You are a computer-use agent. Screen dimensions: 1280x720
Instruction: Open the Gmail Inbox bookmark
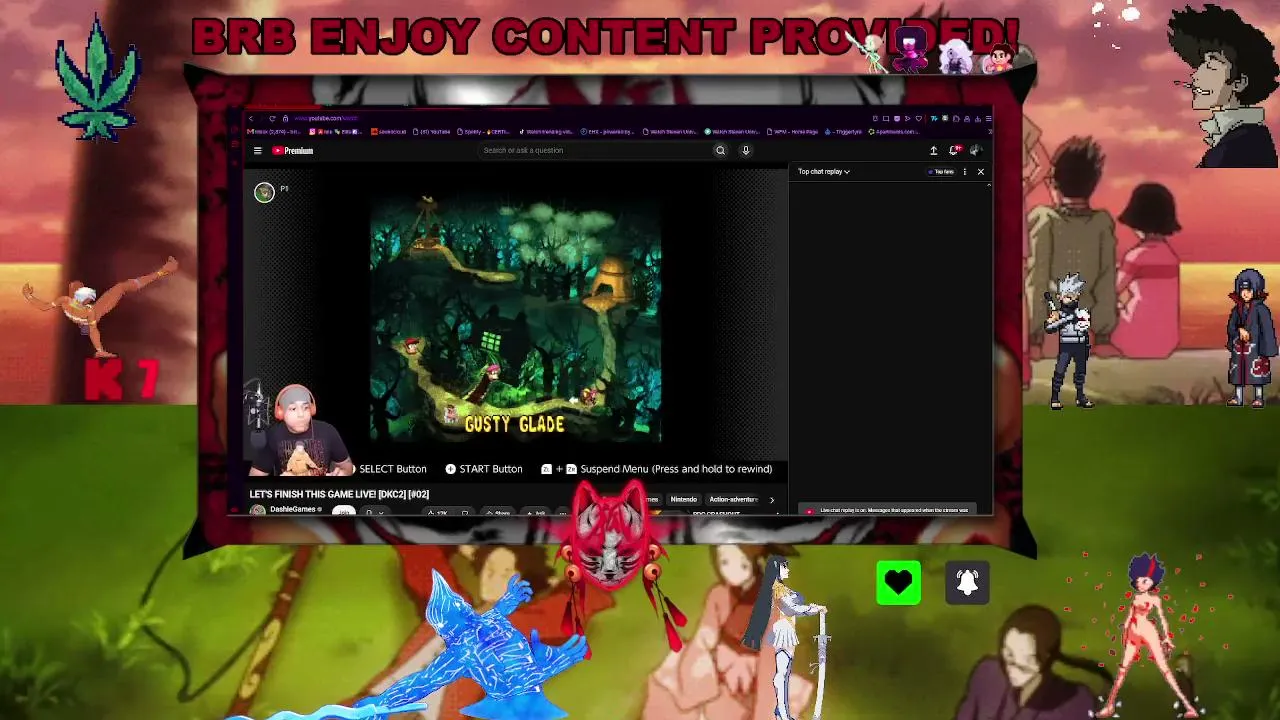point(275,132)
